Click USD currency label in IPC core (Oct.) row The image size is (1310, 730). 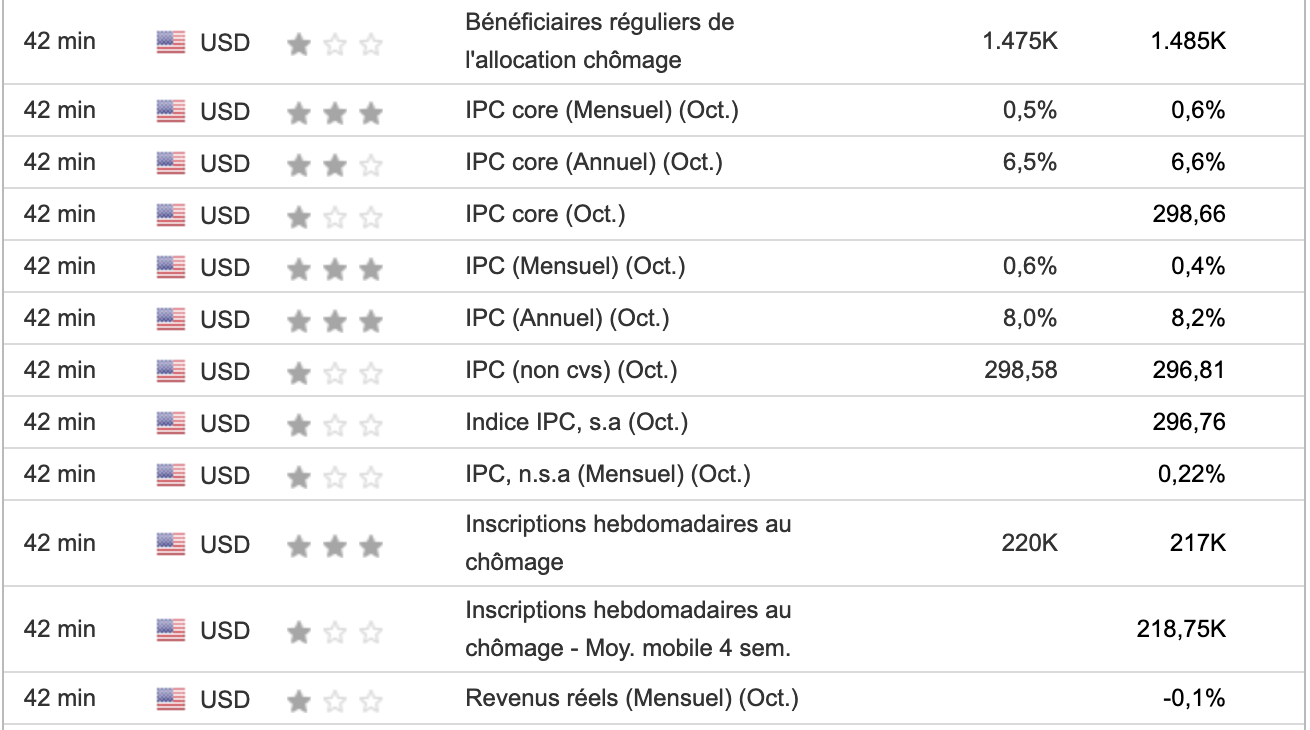click(225, 215)
